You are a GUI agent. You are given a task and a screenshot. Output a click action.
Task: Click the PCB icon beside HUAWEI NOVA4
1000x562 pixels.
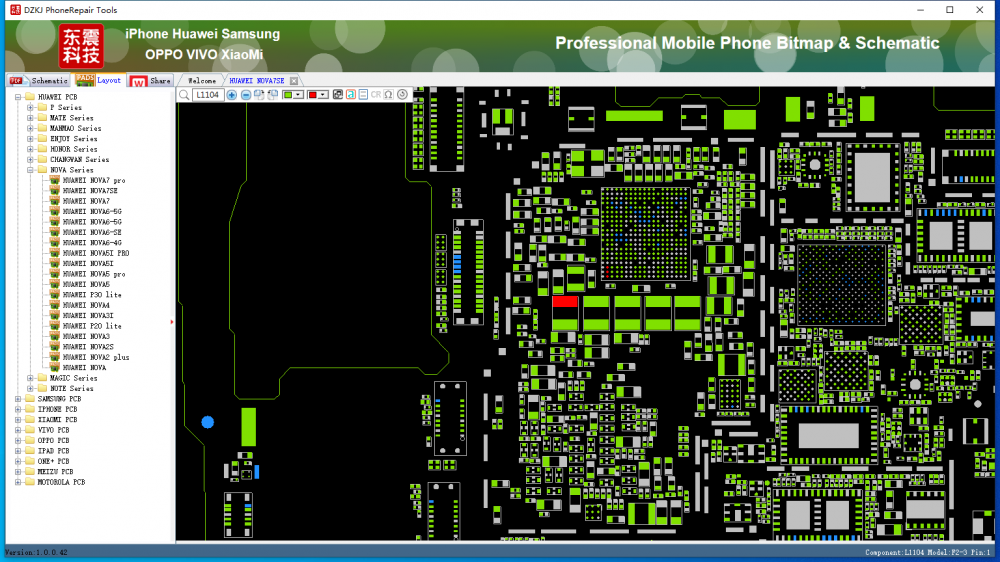click(x=55, y=305)
